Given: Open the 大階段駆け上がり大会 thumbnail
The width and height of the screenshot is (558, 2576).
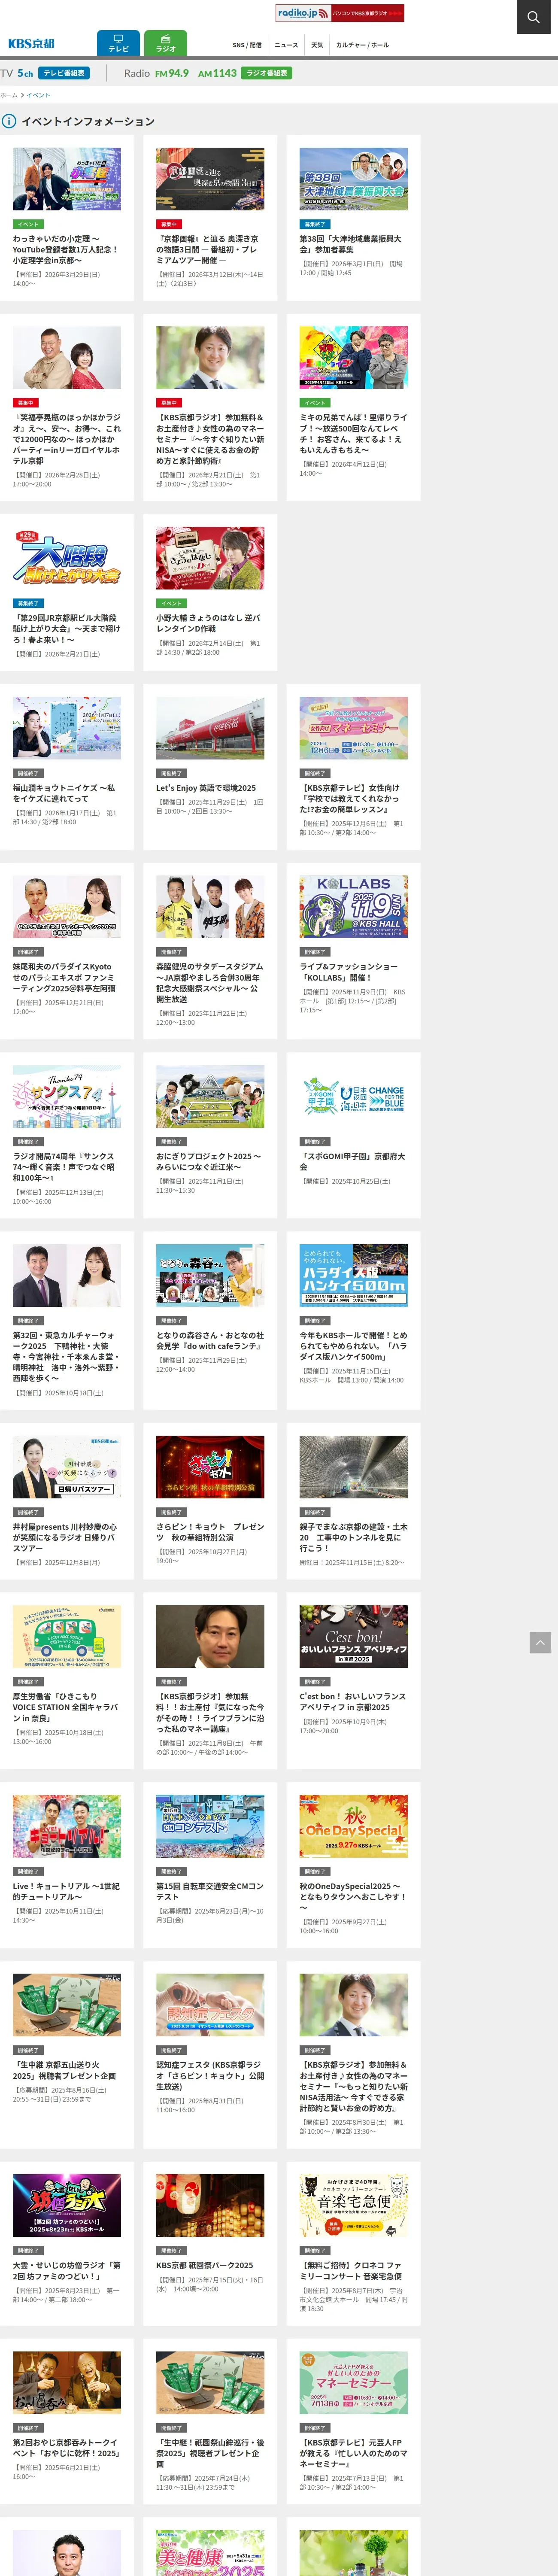Looking at the screenshot, I should tap(67, 558).
